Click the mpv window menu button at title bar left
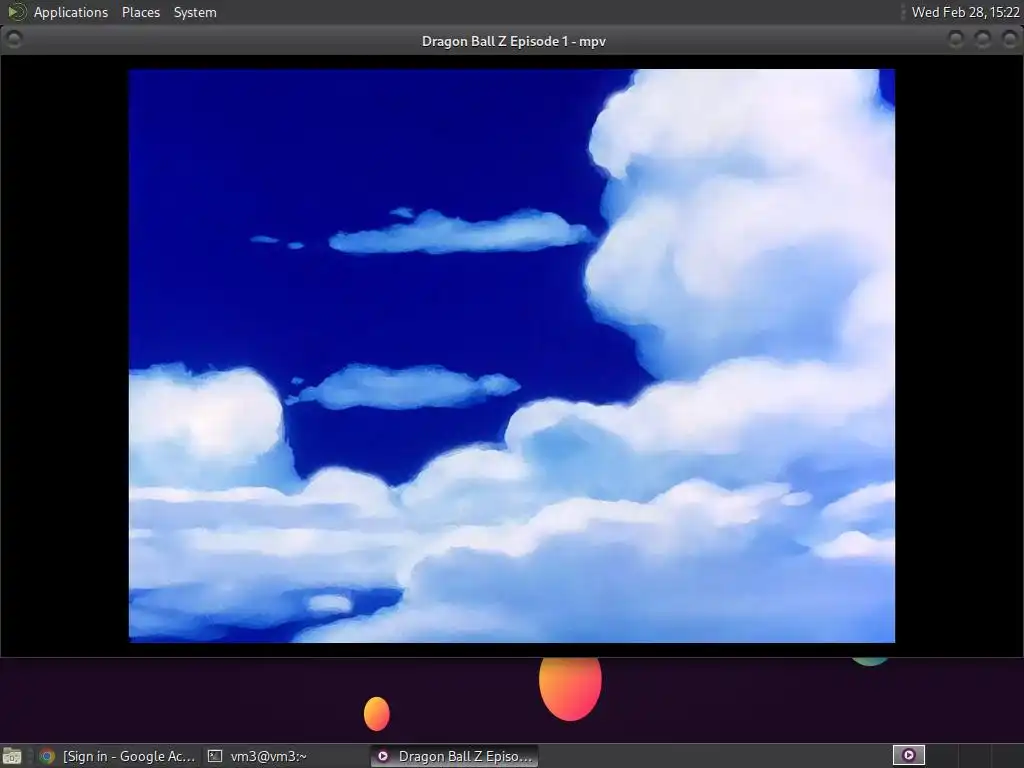Viewport: 1024px width, 768px height. (13, 40)
